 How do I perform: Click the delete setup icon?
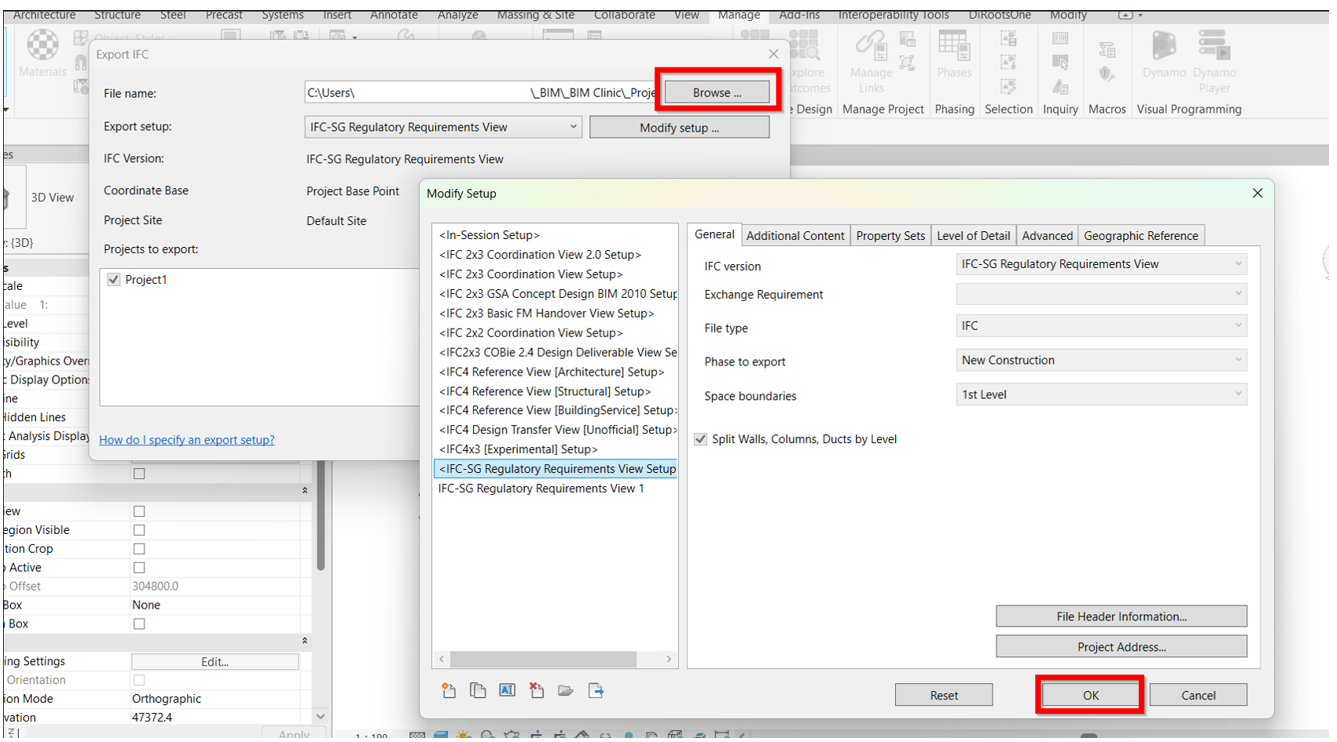pos(536,691)
